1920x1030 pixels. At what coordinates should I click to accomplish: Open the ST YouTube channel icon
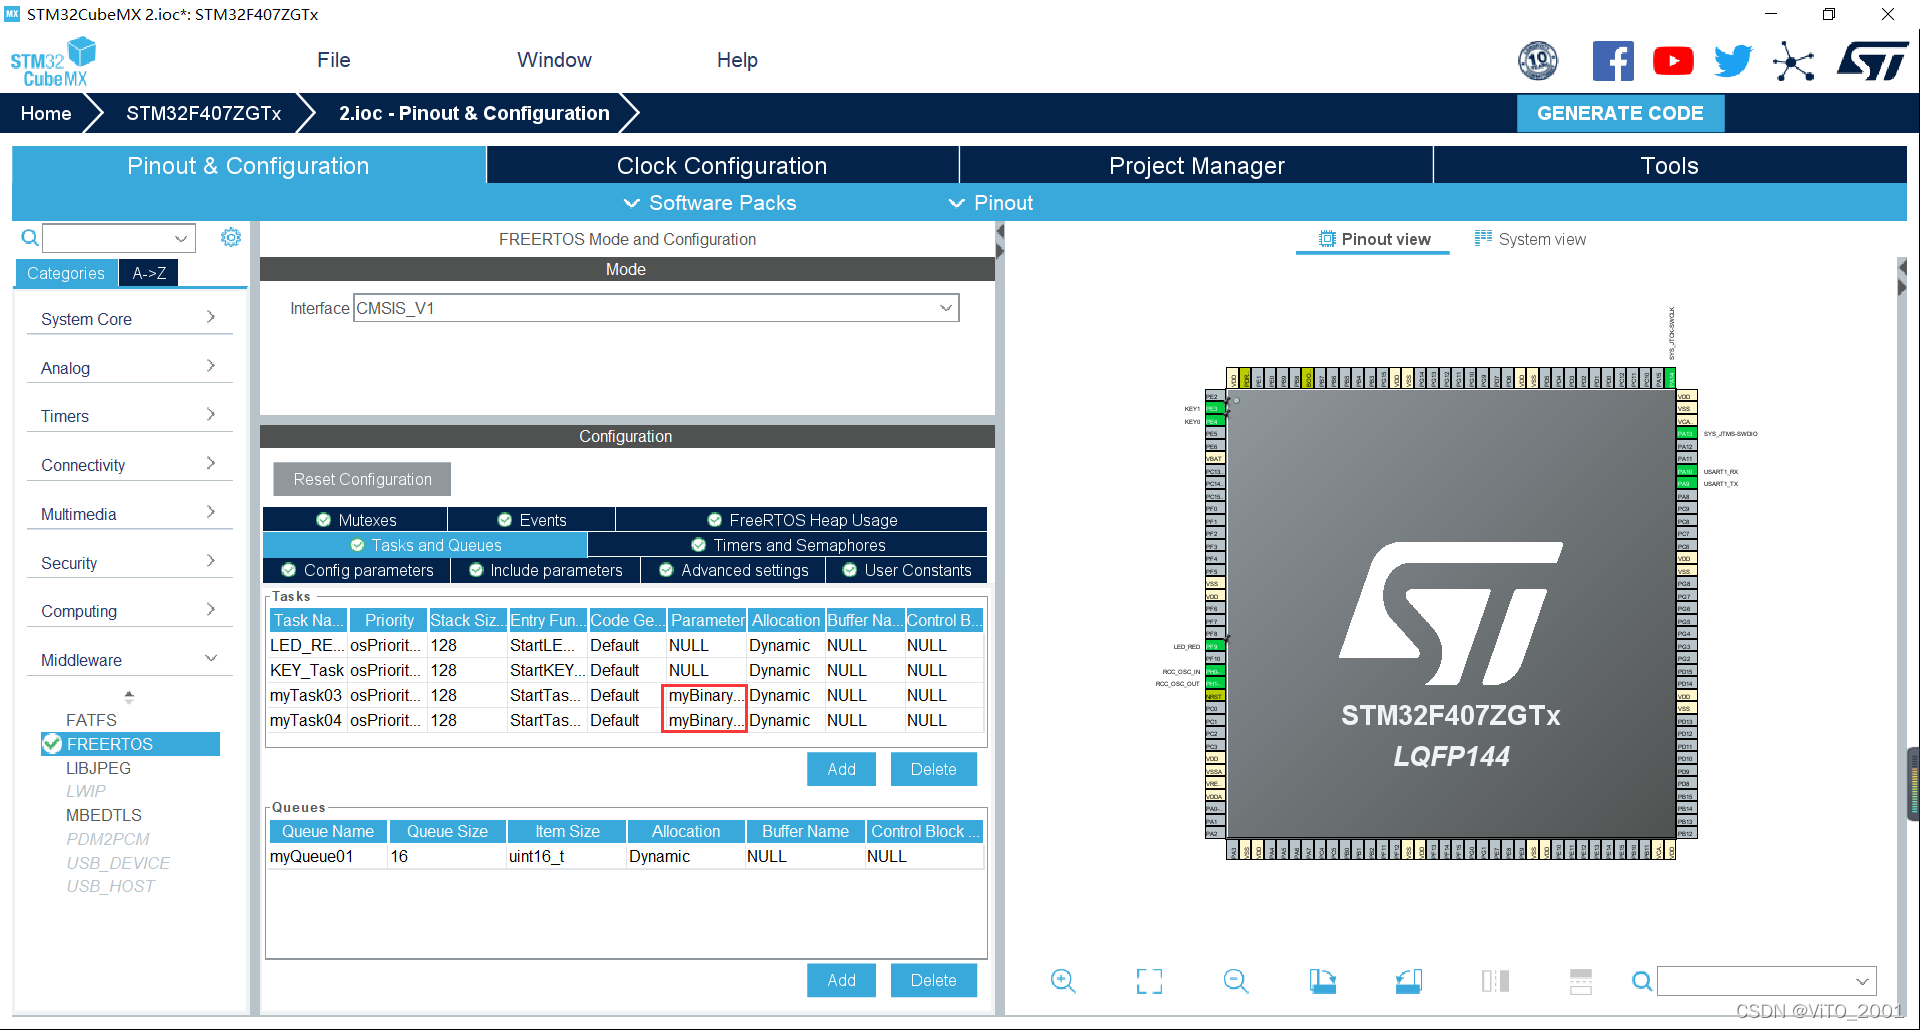click(1673, 61)
